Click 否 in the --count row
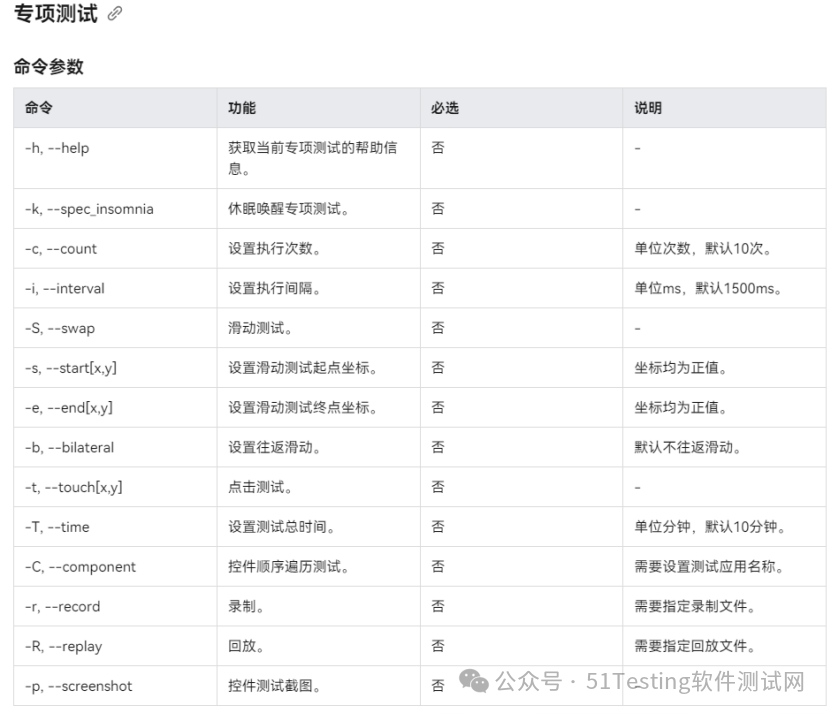 (438, 249)
